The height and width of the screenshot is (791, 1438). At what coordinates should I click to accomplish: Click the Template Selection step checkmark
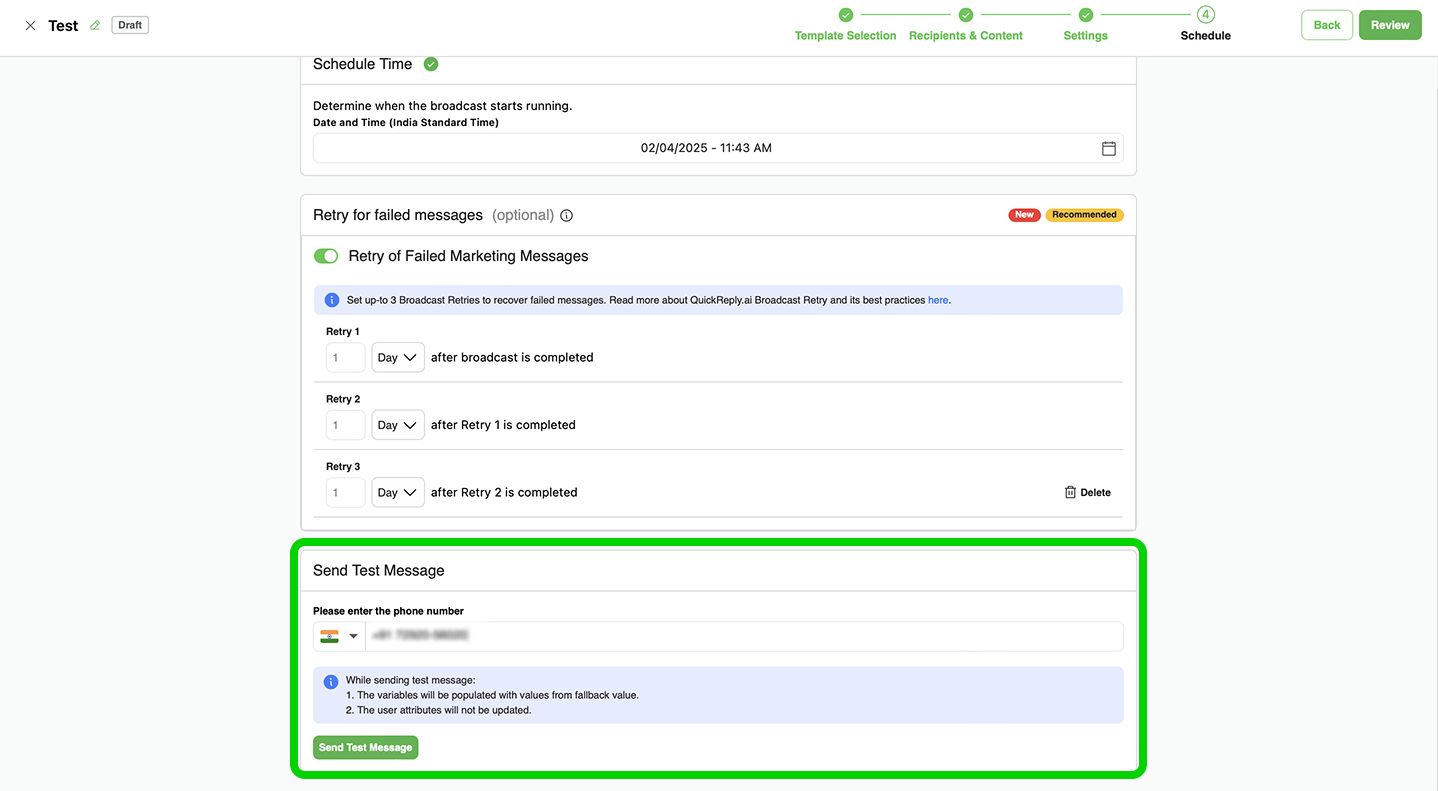coord(845,15)
